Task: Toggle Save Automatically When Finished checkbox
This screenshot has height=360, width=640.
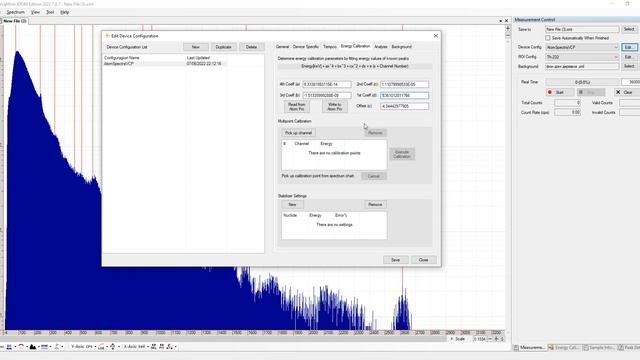Action: click(x=548, y=38)
